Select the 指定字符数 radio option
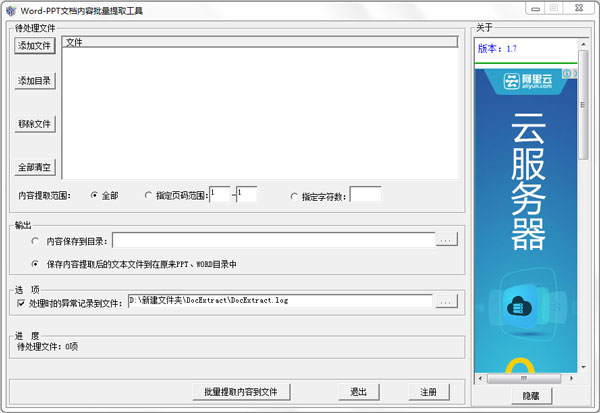 pos(294,196)
